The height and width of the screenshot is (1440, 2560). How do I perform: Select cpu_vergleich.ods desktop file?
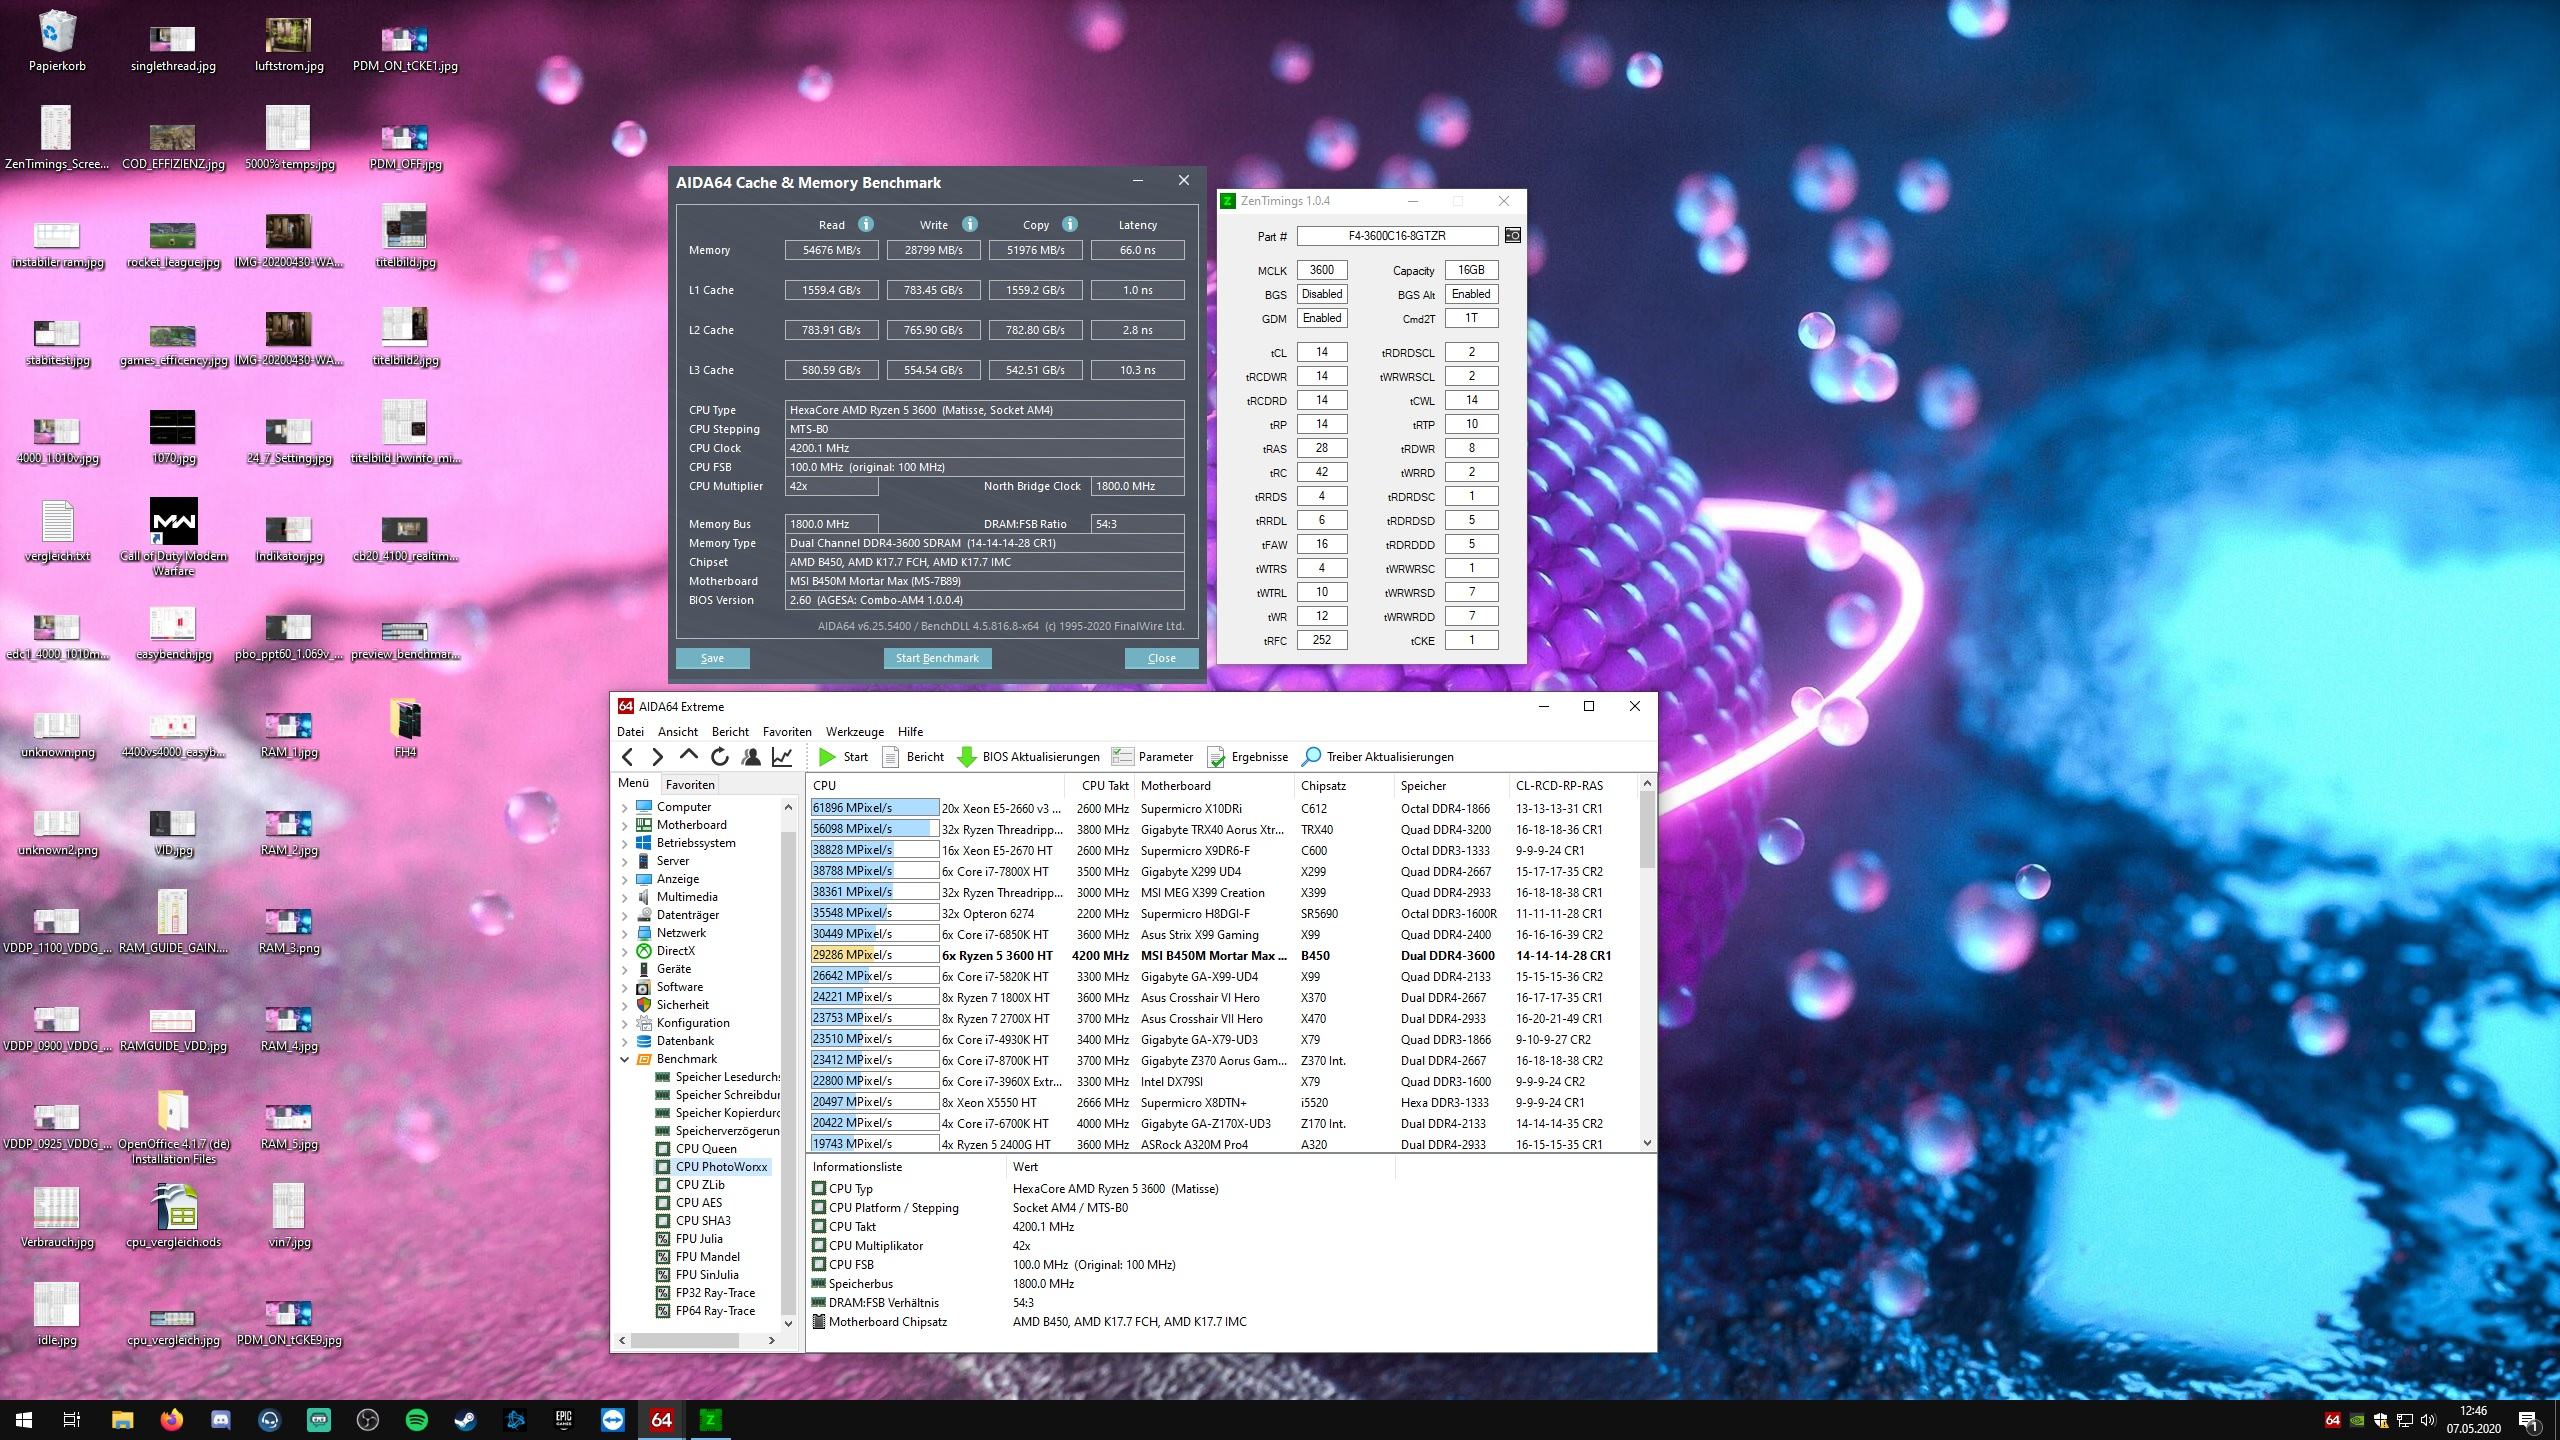(x=173, y=1216)
